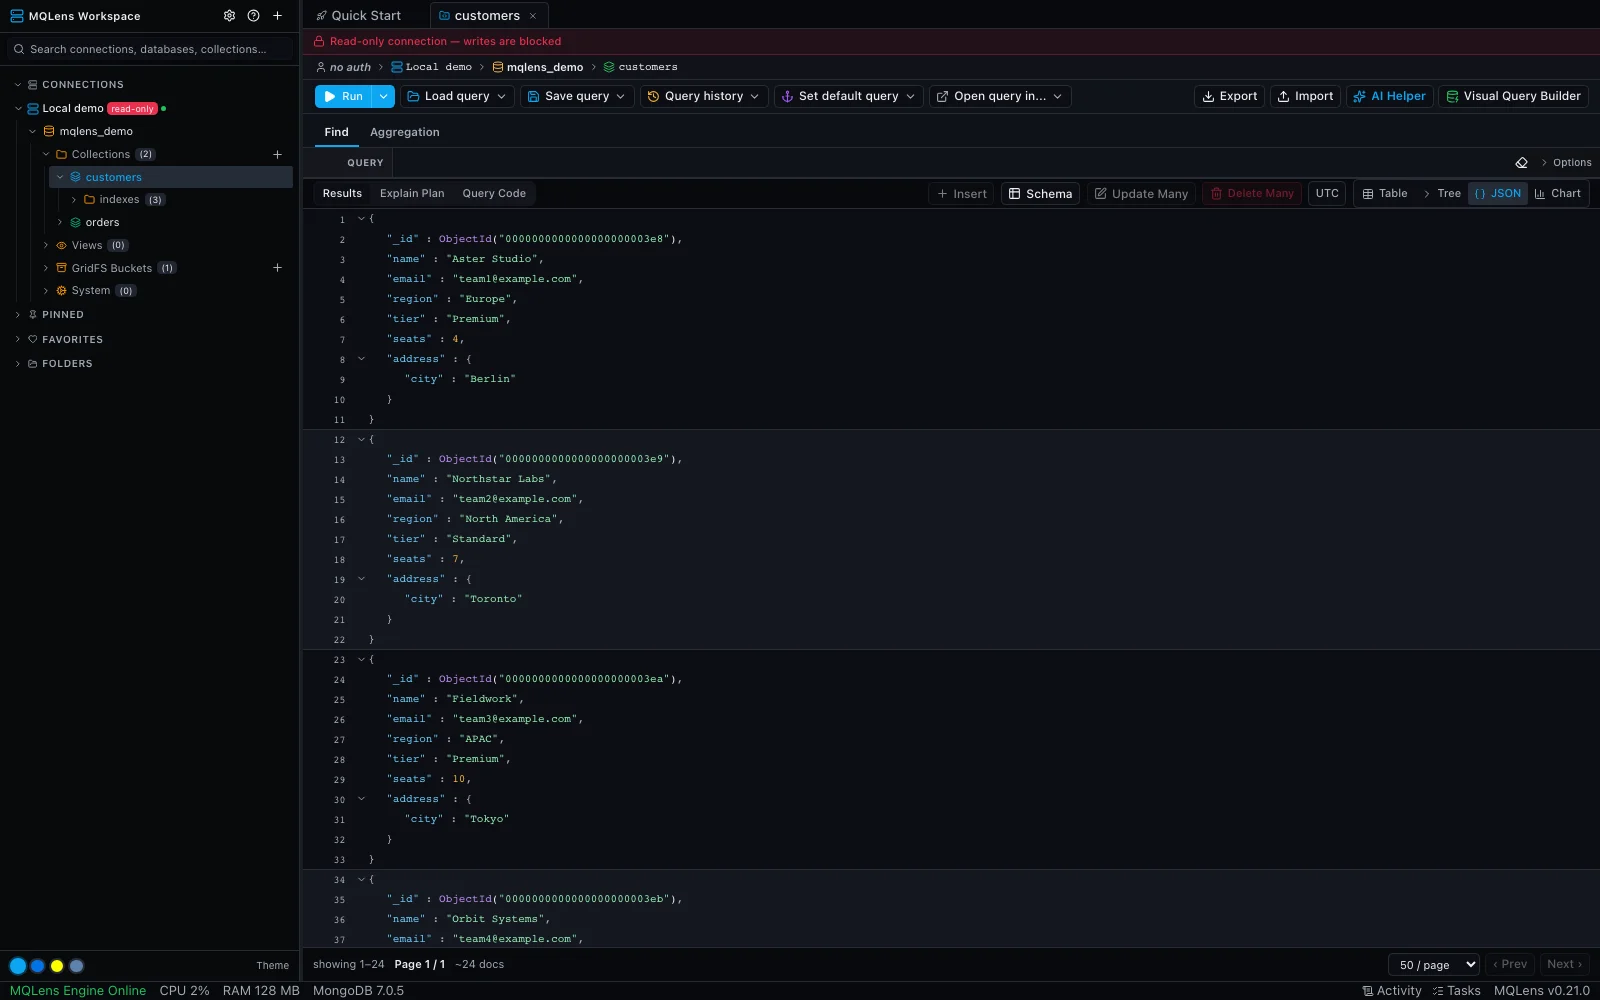This screenshot has height=1000, width=1600.
Task: Switch to the Aggregation tab
Action: click(x=404, y=132)
